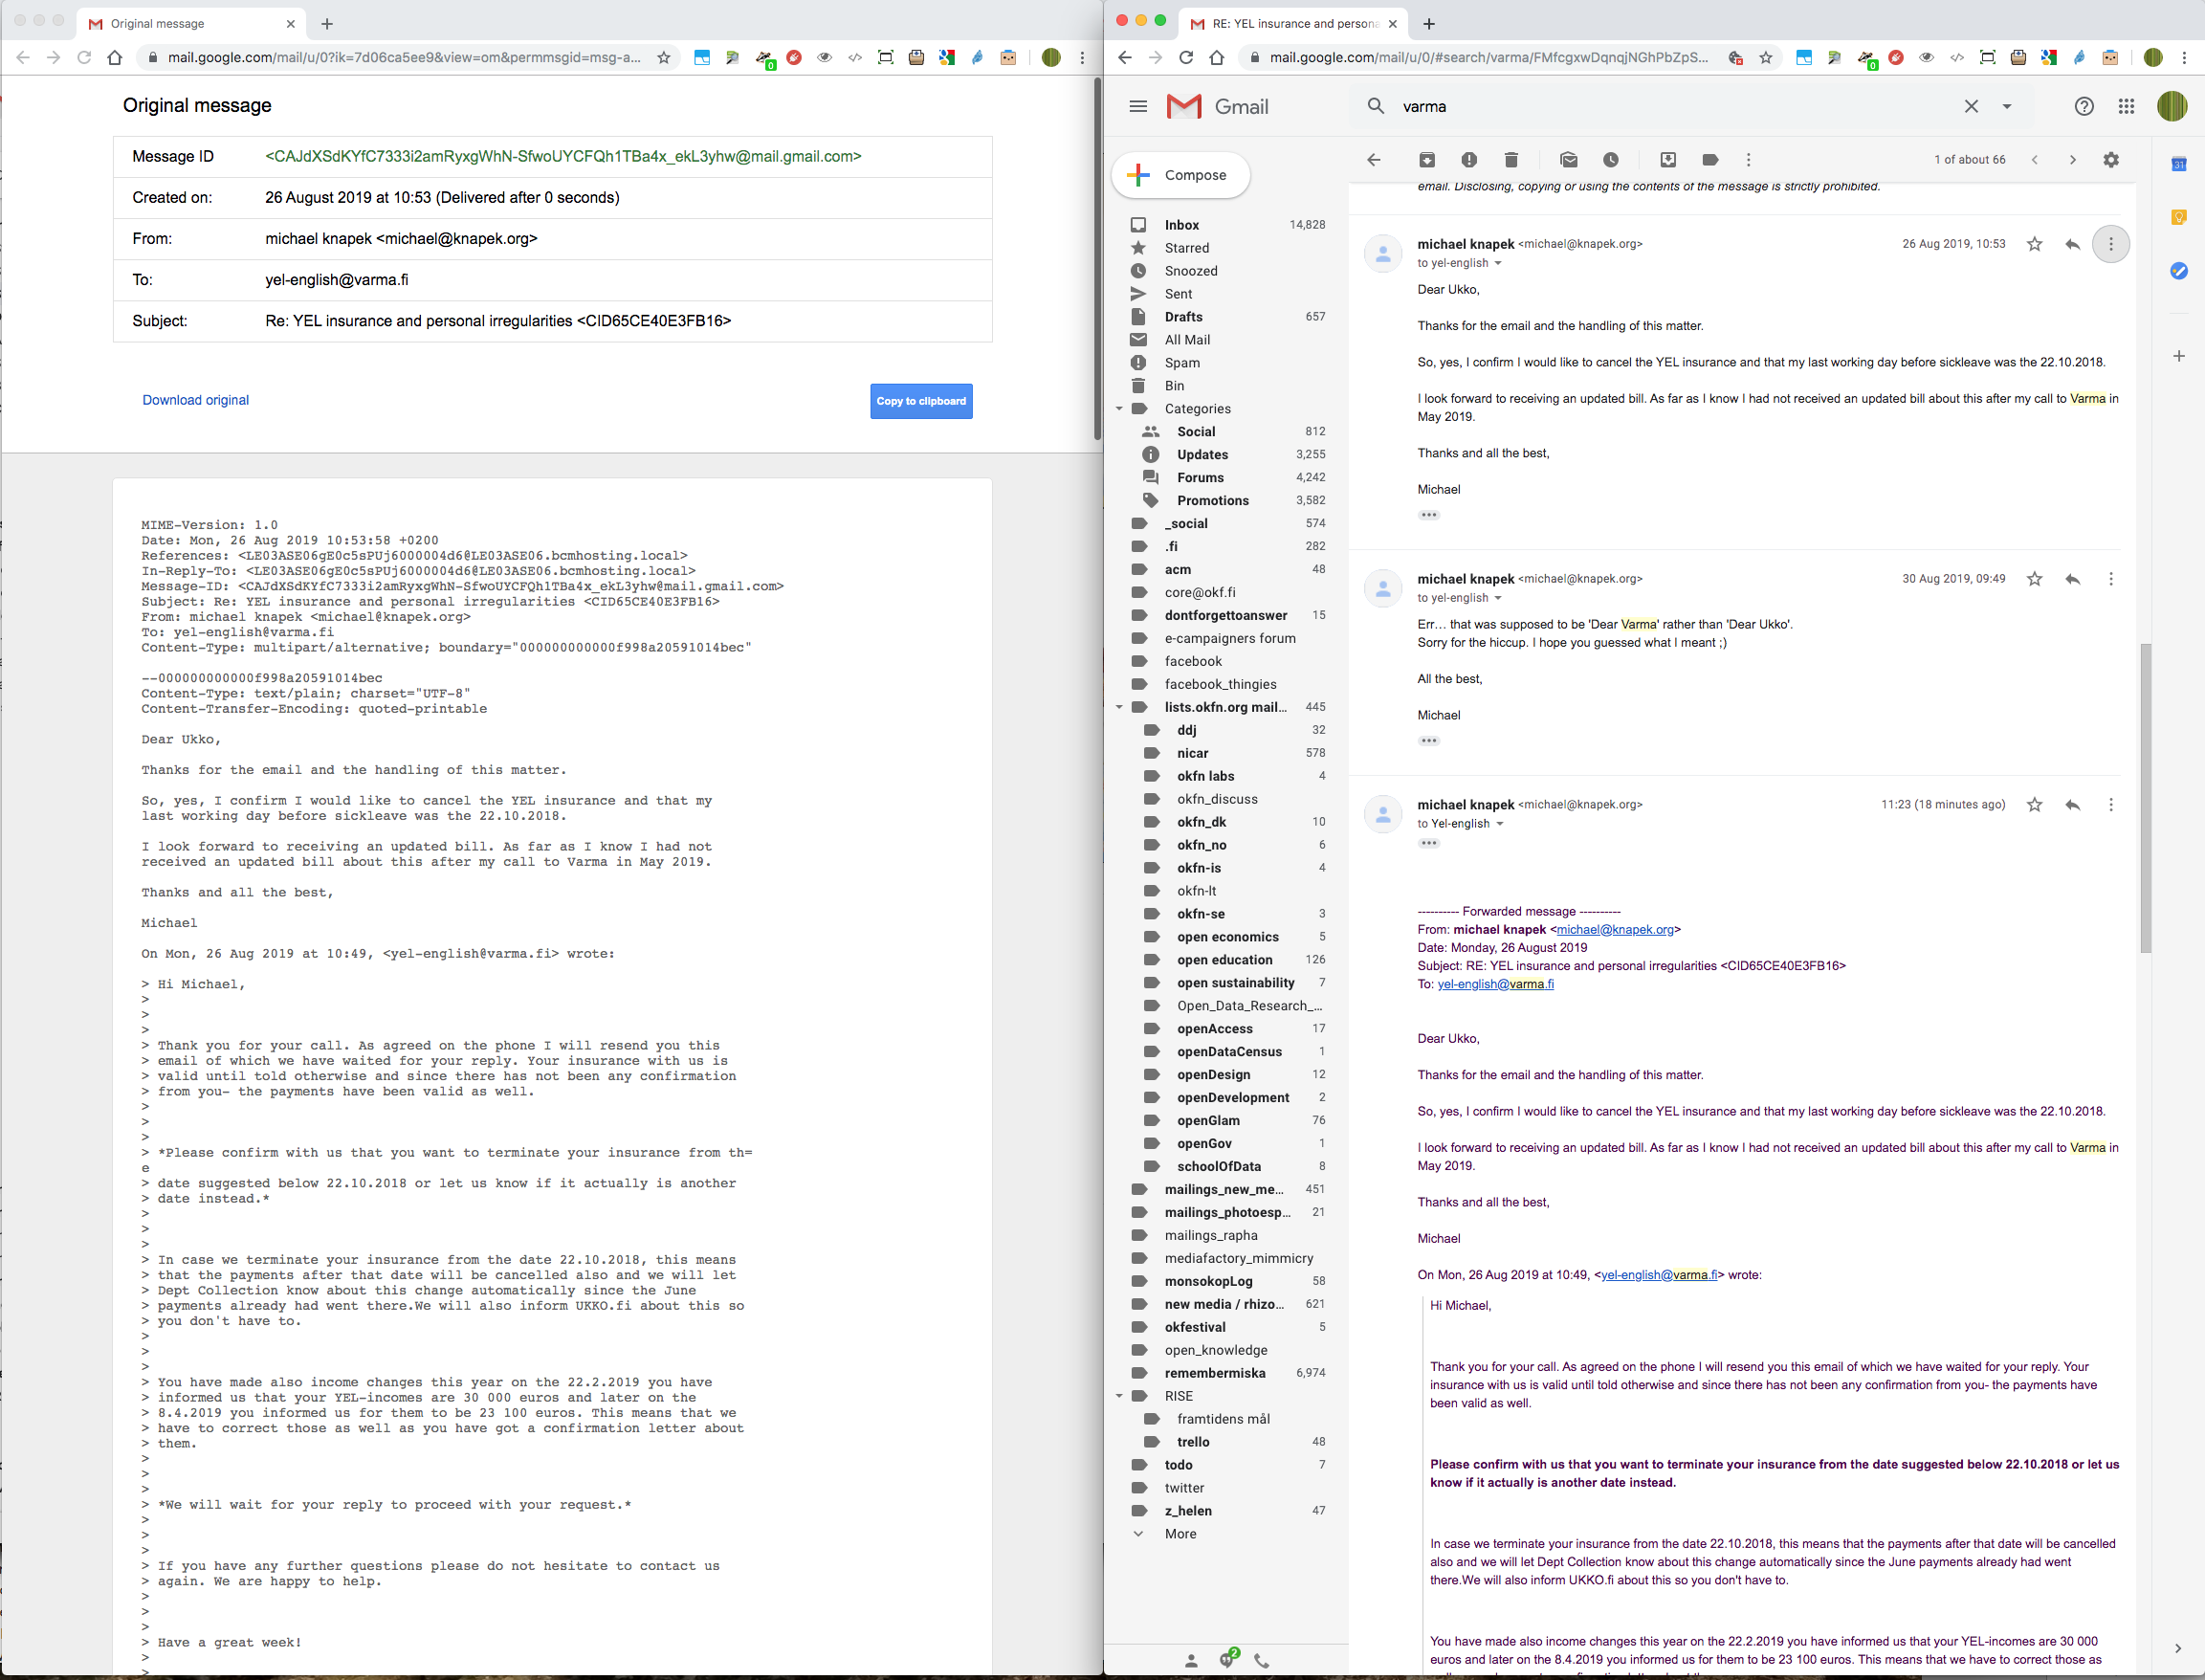Reply to the 26 Aug 10:53 message
The width and height of the screenshot is (2205, 1680).
tap(2072, 244)
